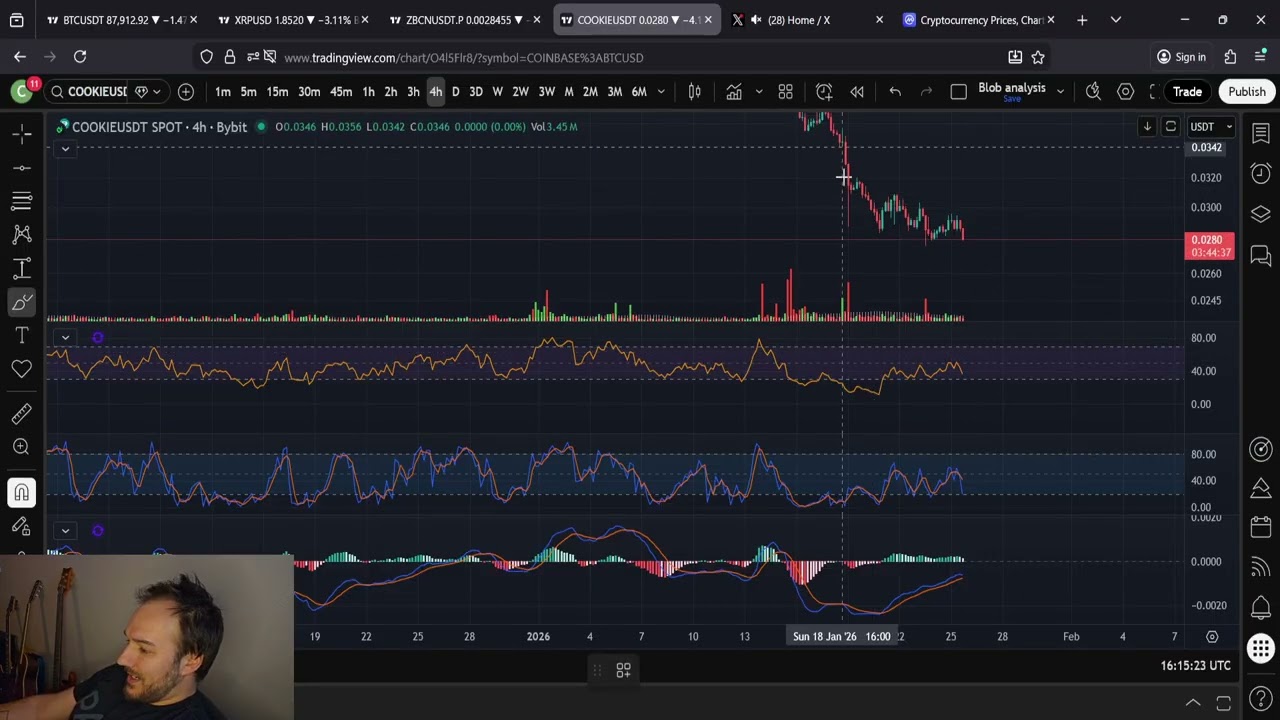Select the XABCD pattern tool

(22, 235)
